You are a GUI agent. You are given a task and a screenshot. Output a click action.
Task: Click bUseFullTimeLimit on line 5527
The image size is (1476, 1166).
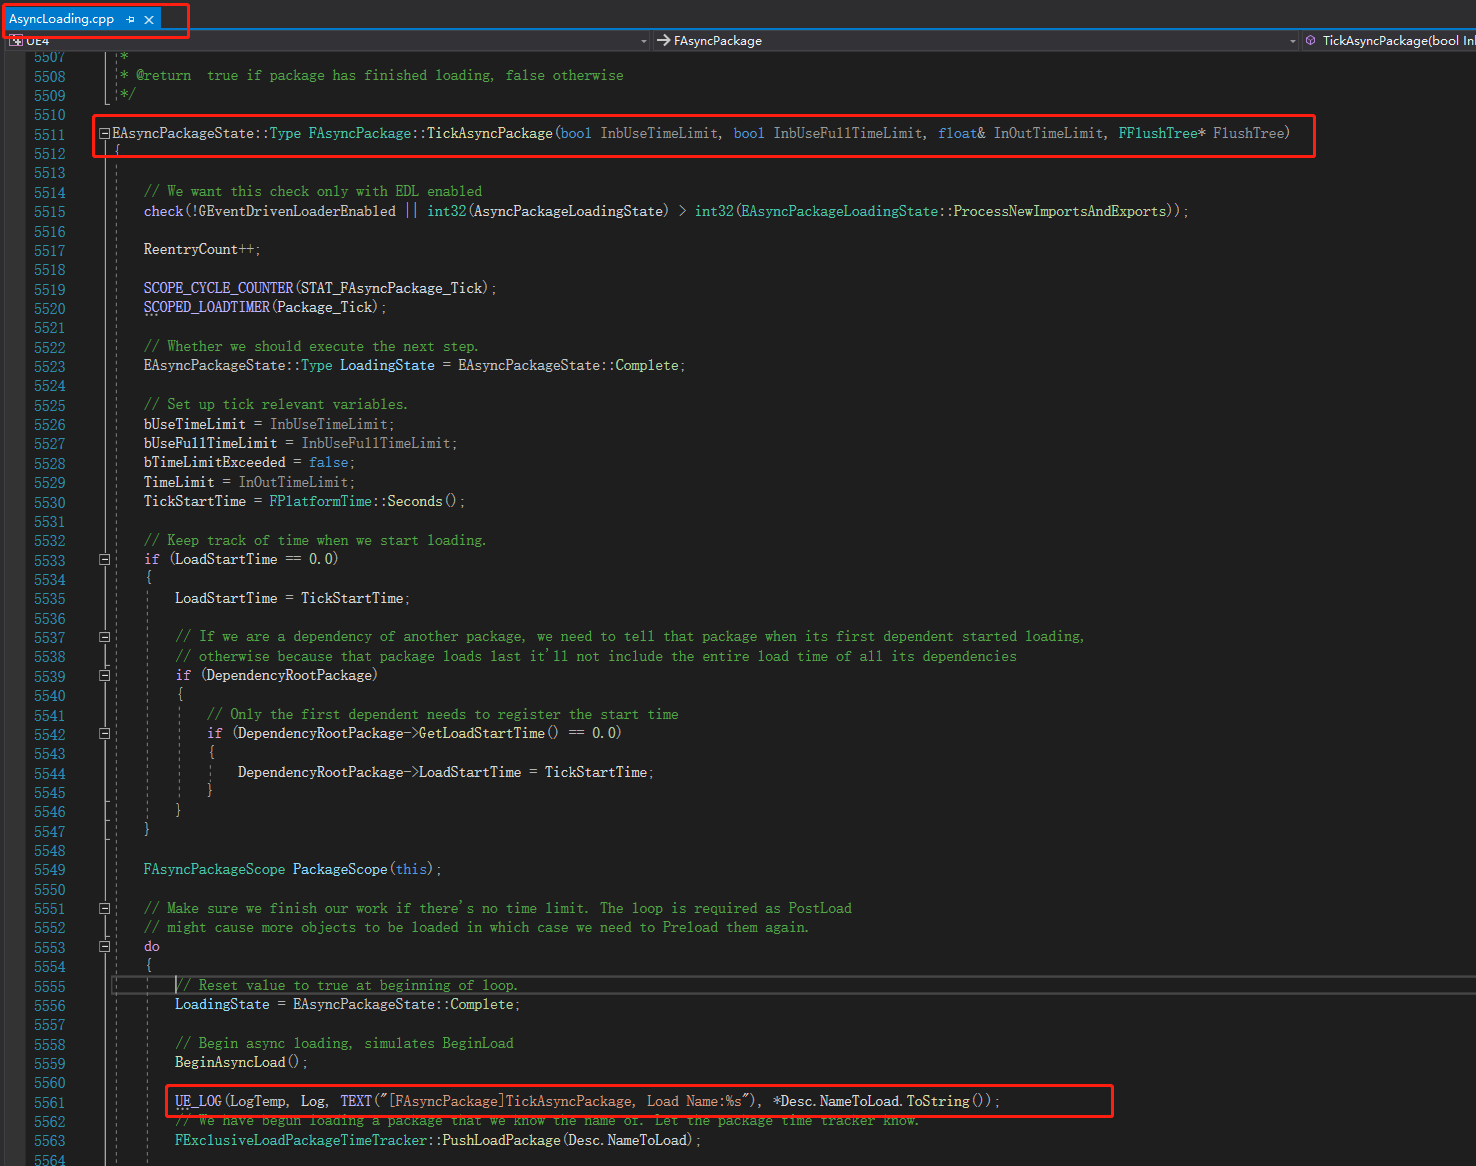point(210,443)
